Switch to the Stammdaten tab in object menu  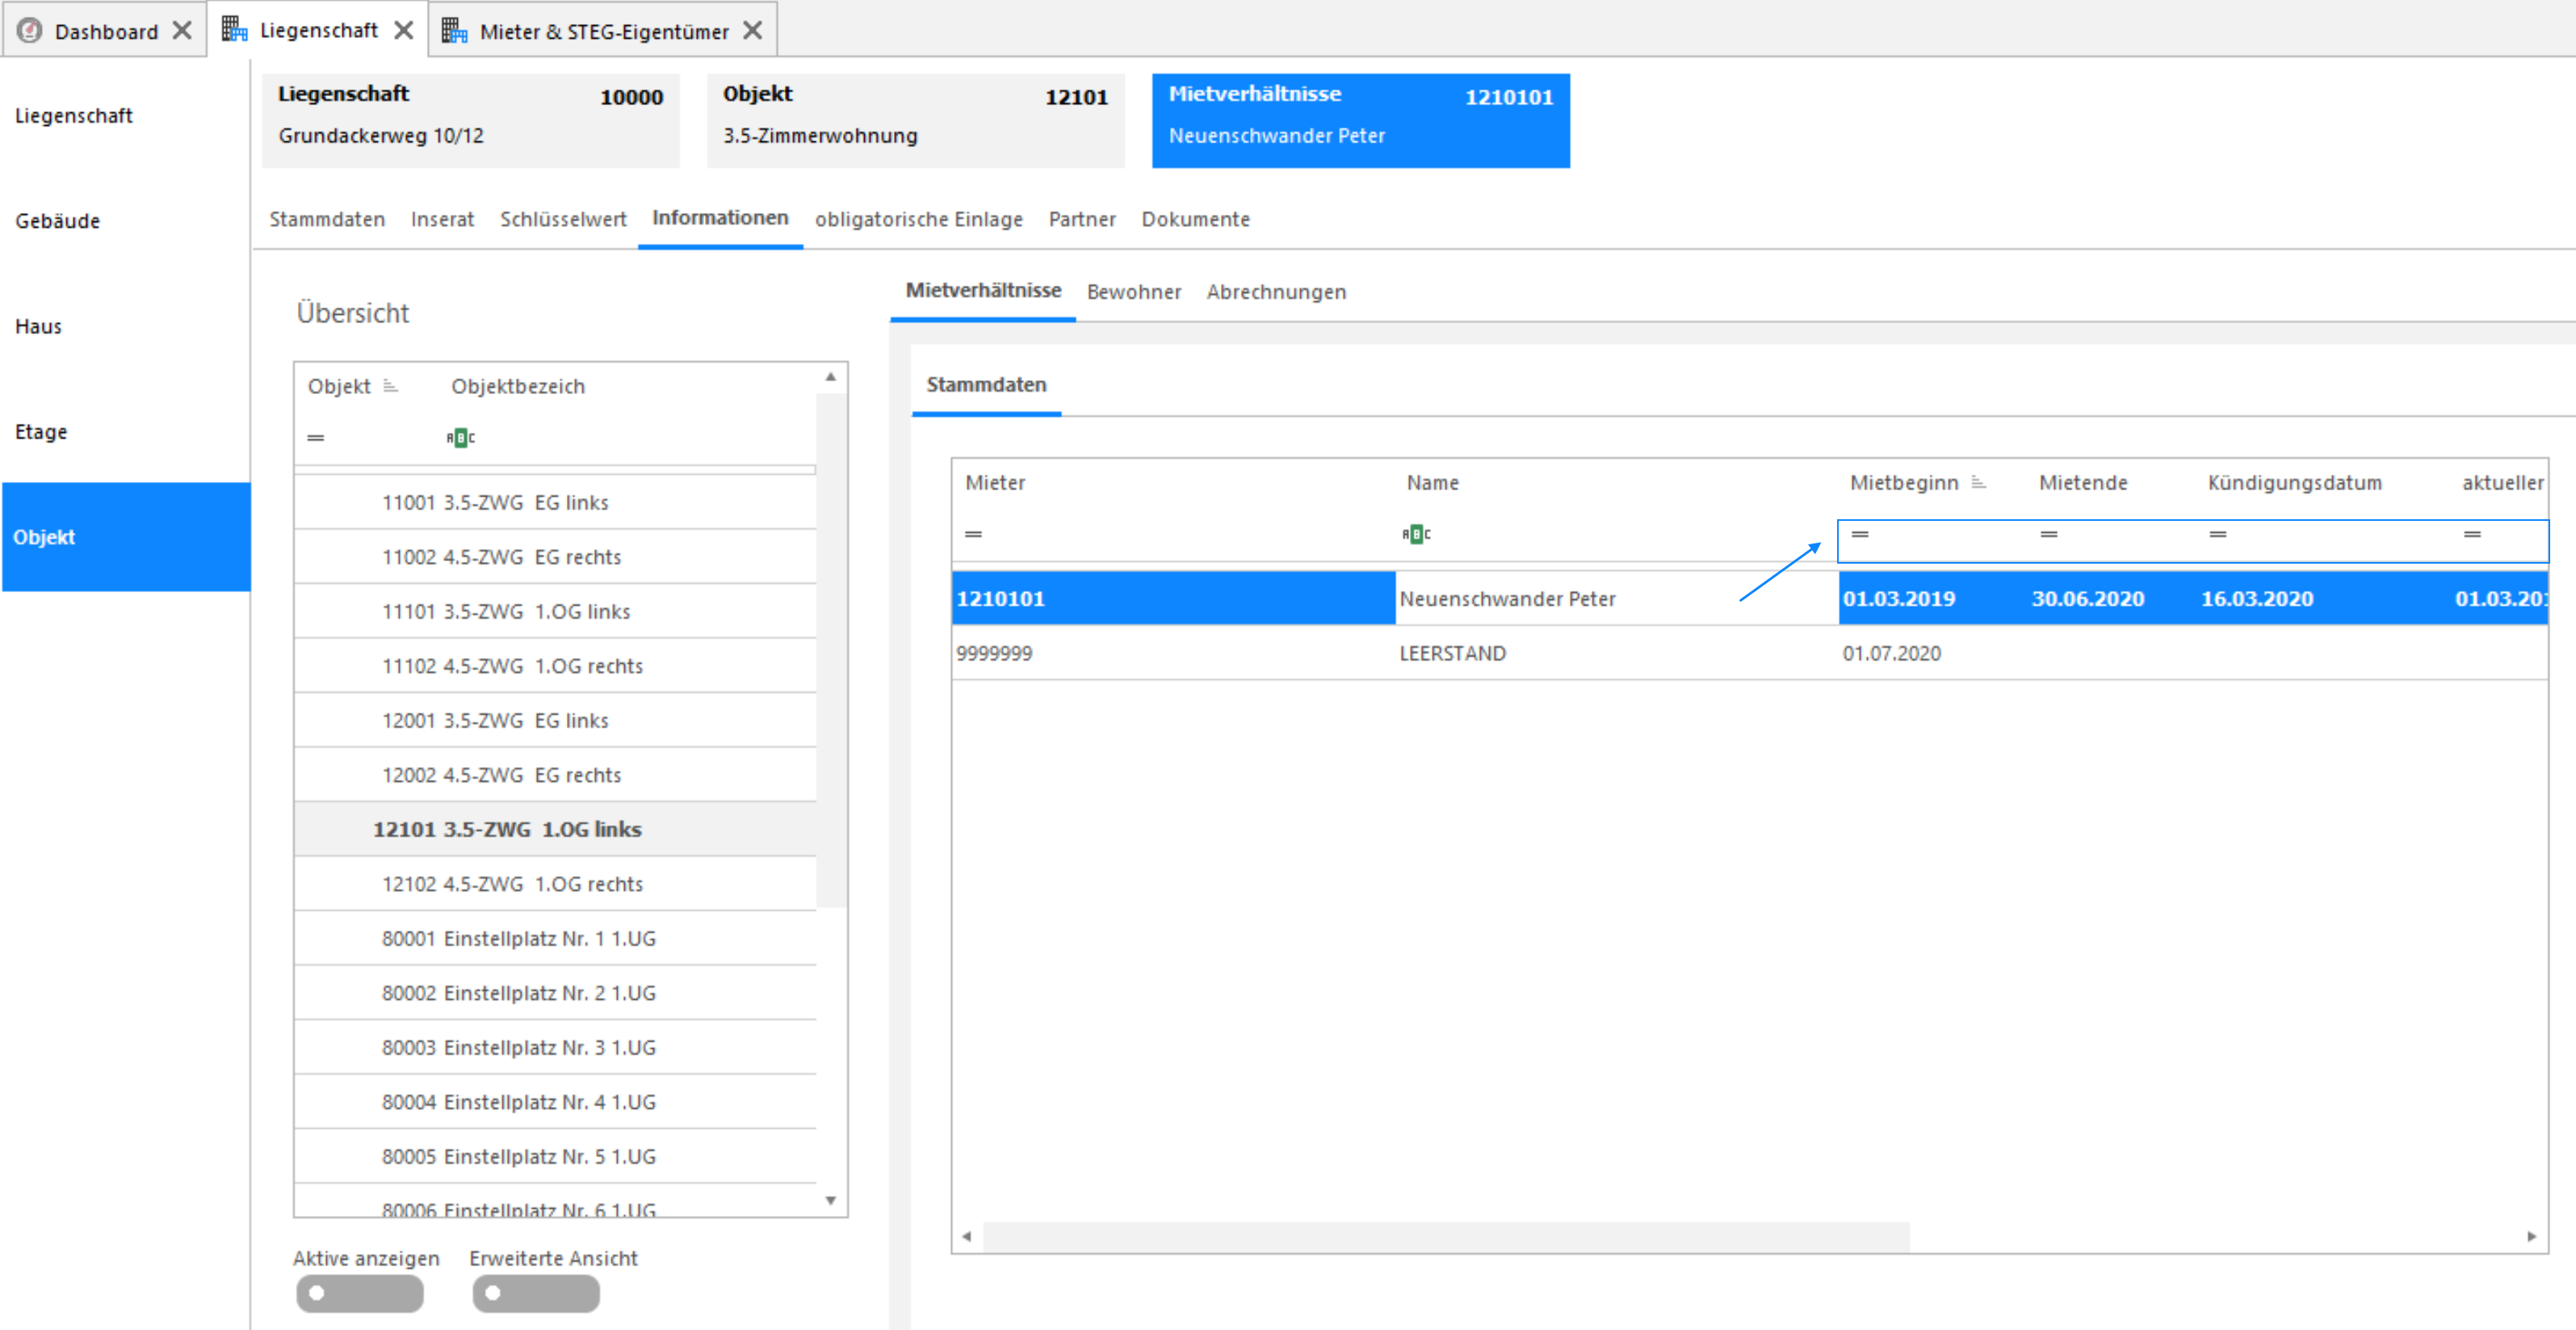[327, 219]
